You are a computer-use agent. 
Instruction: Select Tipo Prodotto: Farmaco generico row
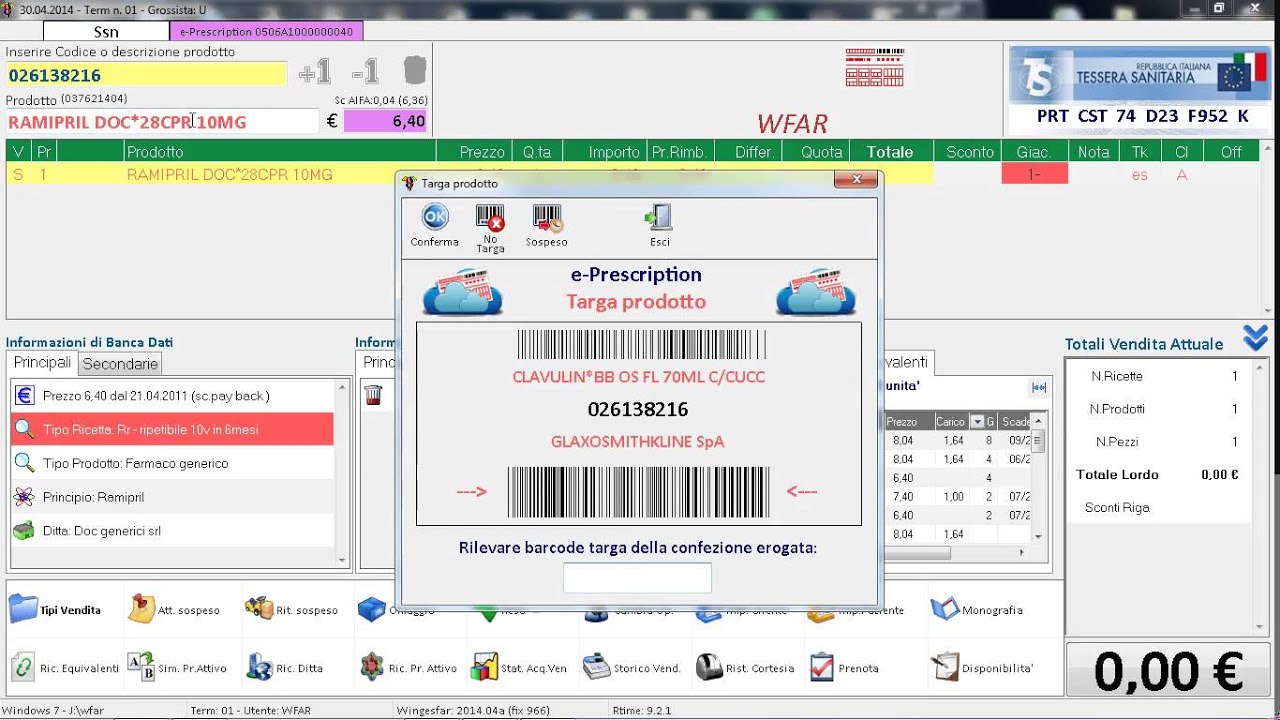coord(172,463)
